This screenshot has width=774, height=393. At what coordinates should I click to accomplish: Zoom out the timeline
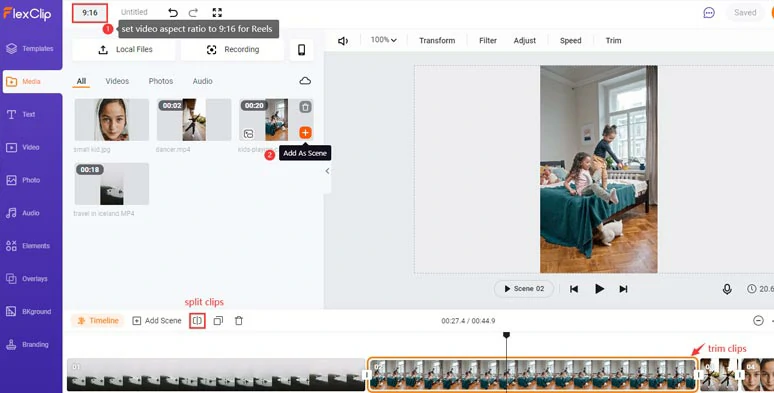point(759,321)
